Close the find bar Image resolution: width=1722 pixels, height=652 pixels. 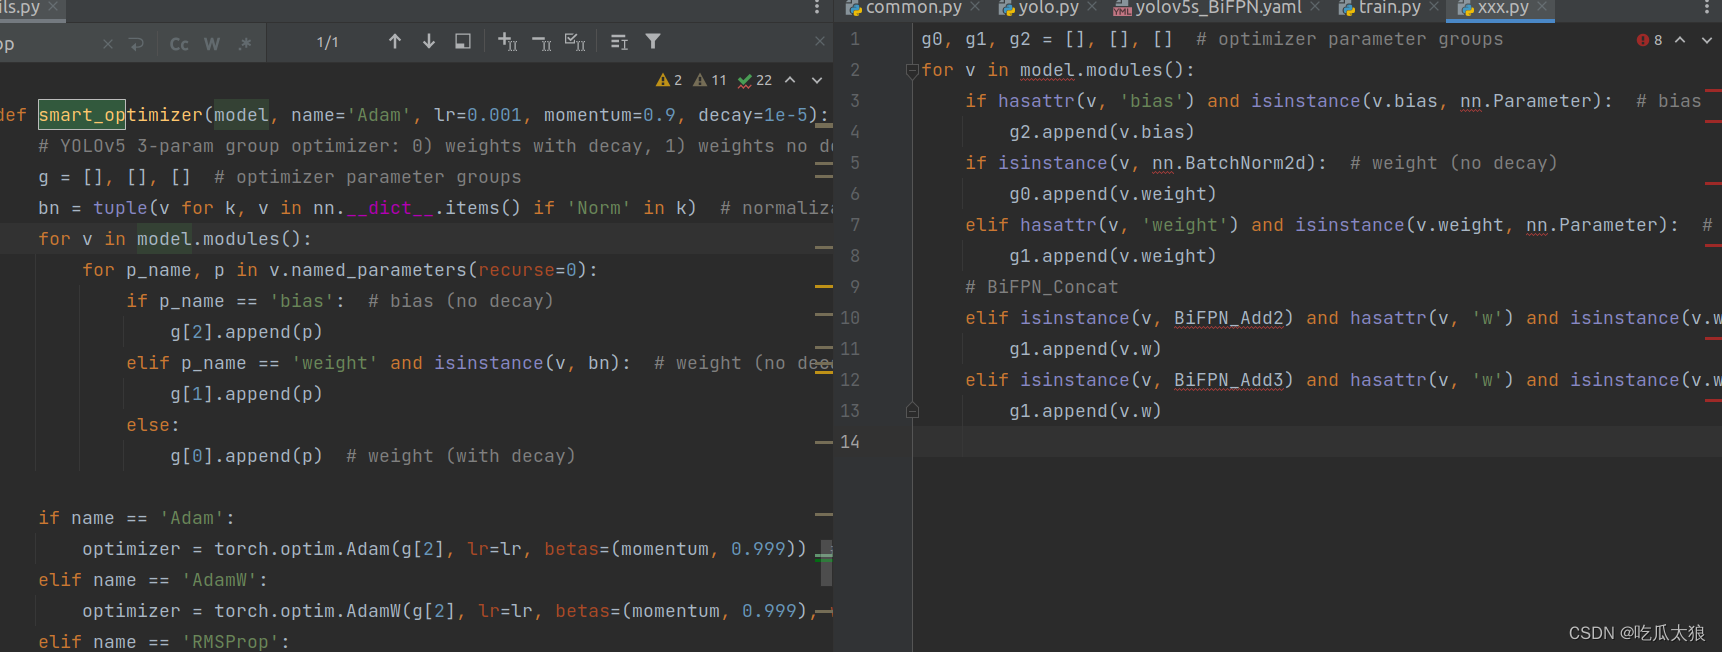[820, 42]
